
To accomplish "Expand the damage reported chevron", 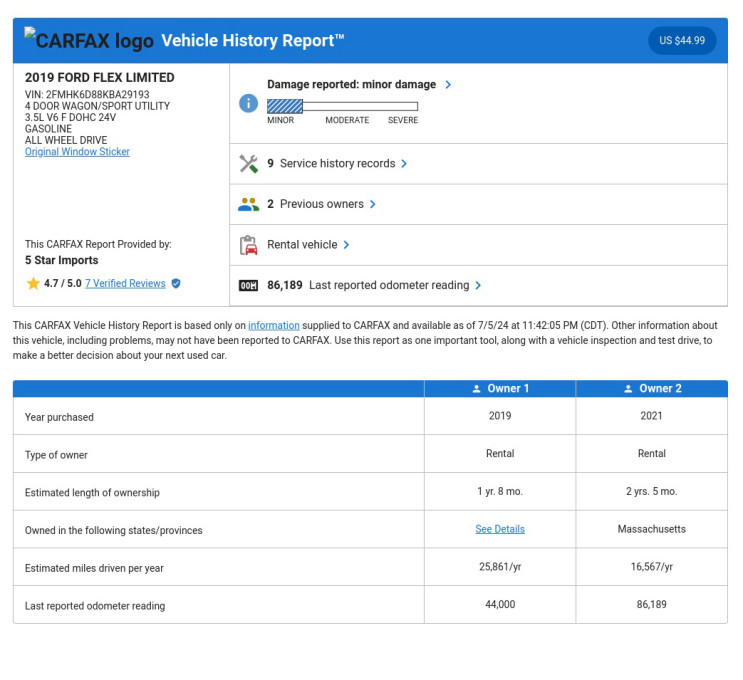I will point(448,85).
